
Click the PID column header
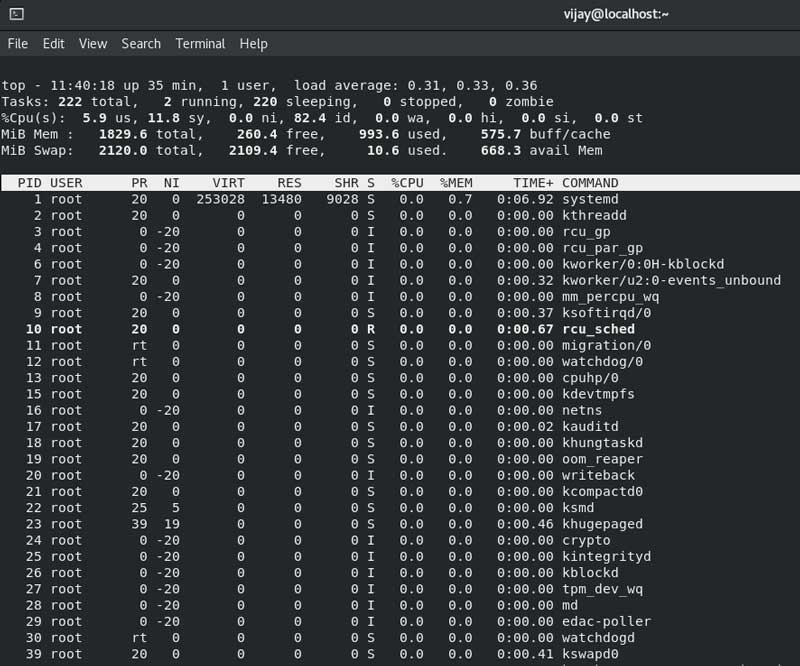pyautogui.click(x=28, y=183)
